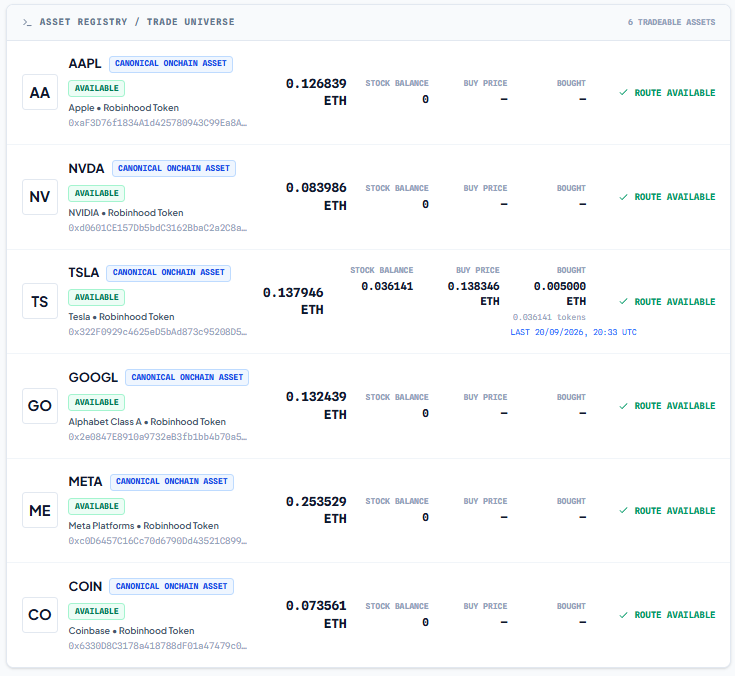Click the AA ticker icon for Apple

point(40,92)
